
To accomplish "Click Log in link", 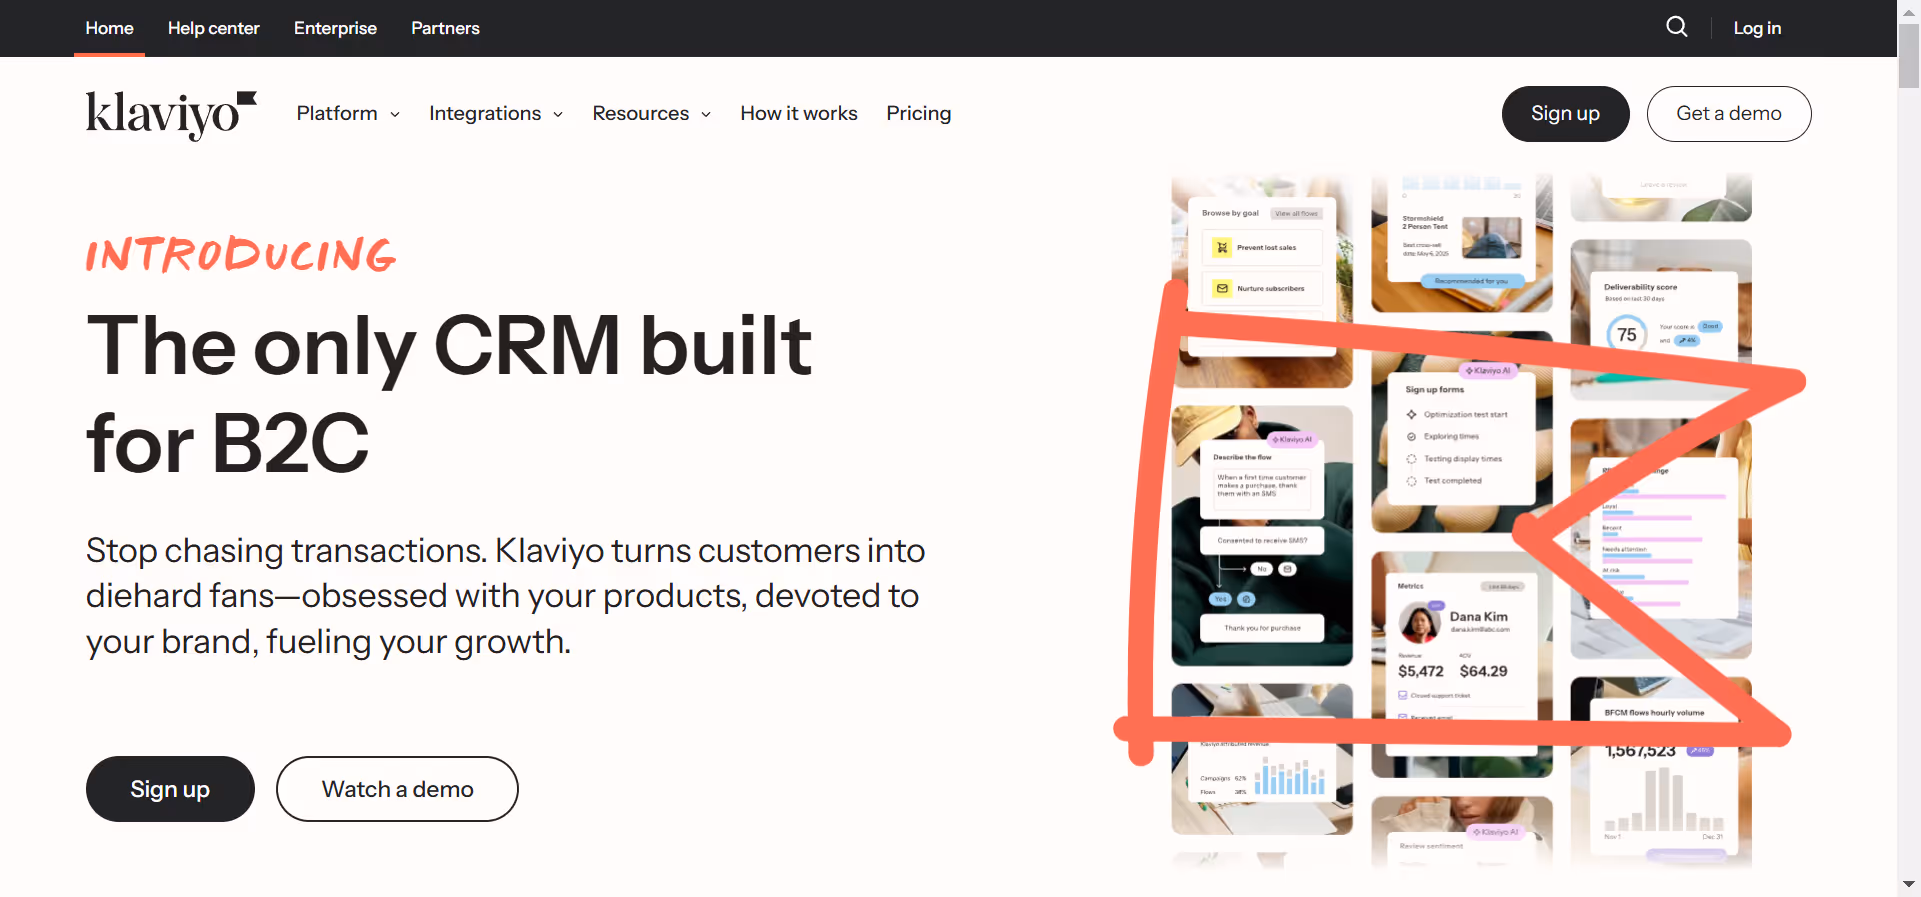I will tap(1757, 28).
